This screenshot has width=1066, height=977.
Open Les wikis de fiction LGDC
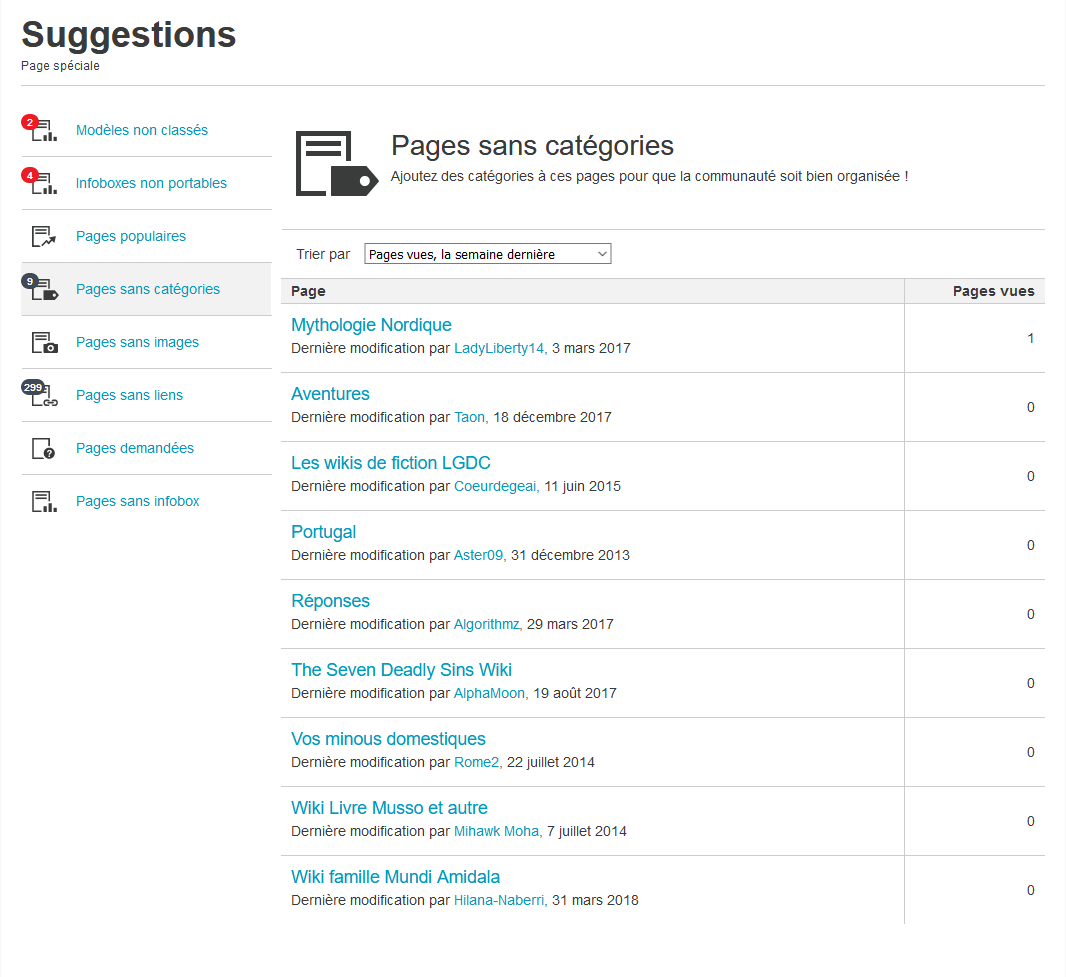[x=390, y=463]
